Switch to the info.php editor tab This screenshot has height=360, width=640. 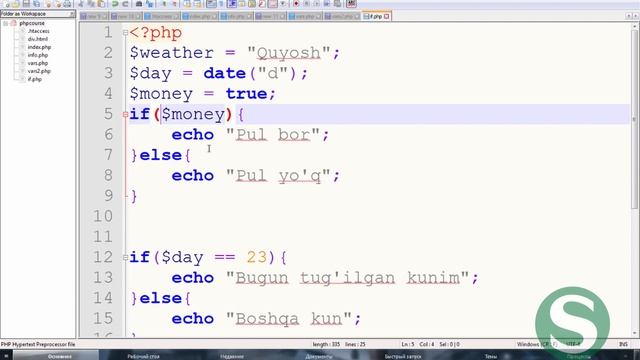click(237, 16)
